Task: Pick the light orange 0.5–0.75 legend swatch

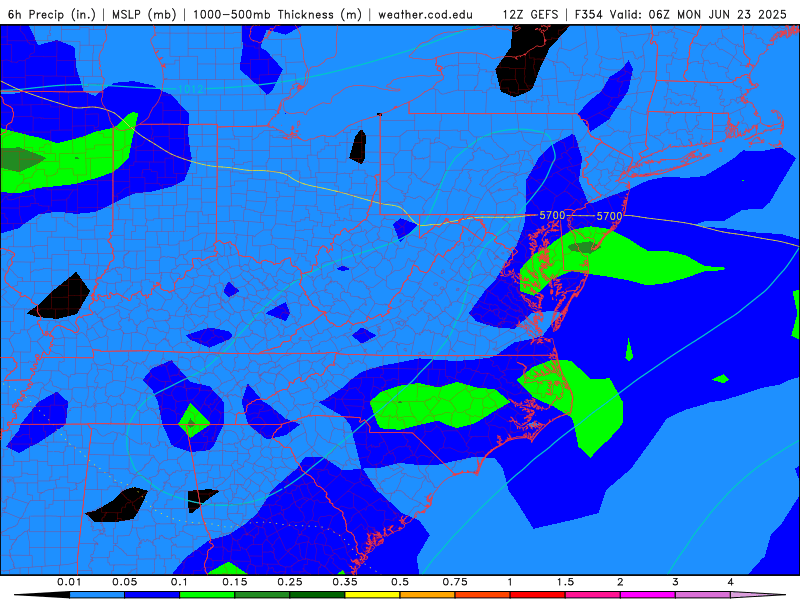Action: point(428,595)
